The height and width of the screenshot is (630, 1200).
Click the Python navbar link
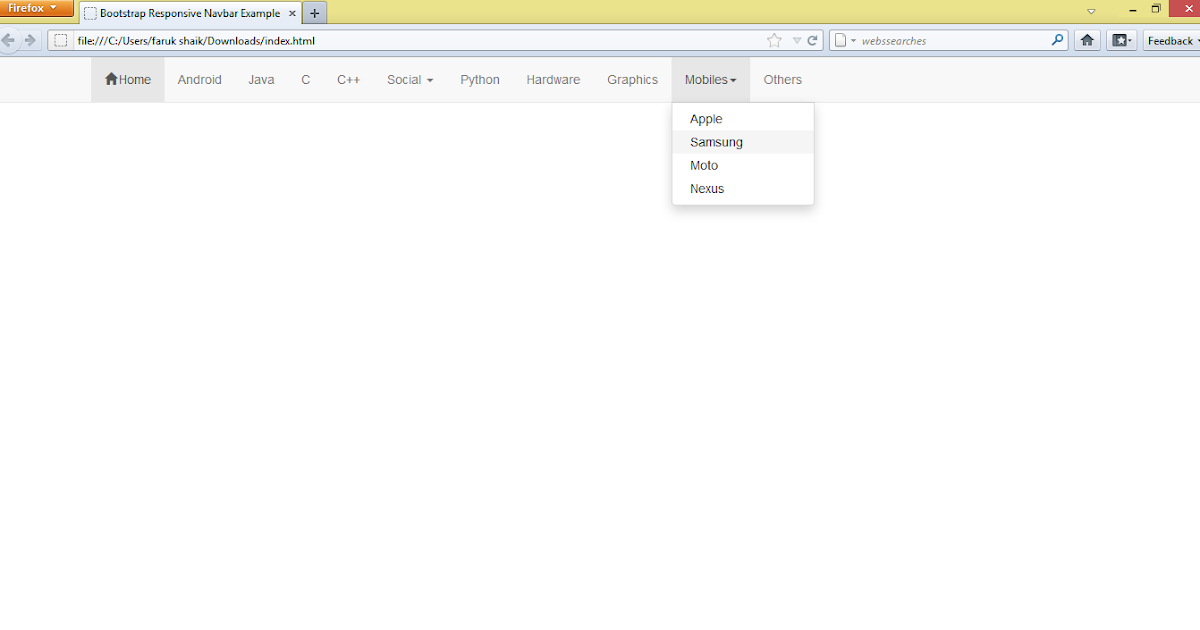[x=479, y=79]
